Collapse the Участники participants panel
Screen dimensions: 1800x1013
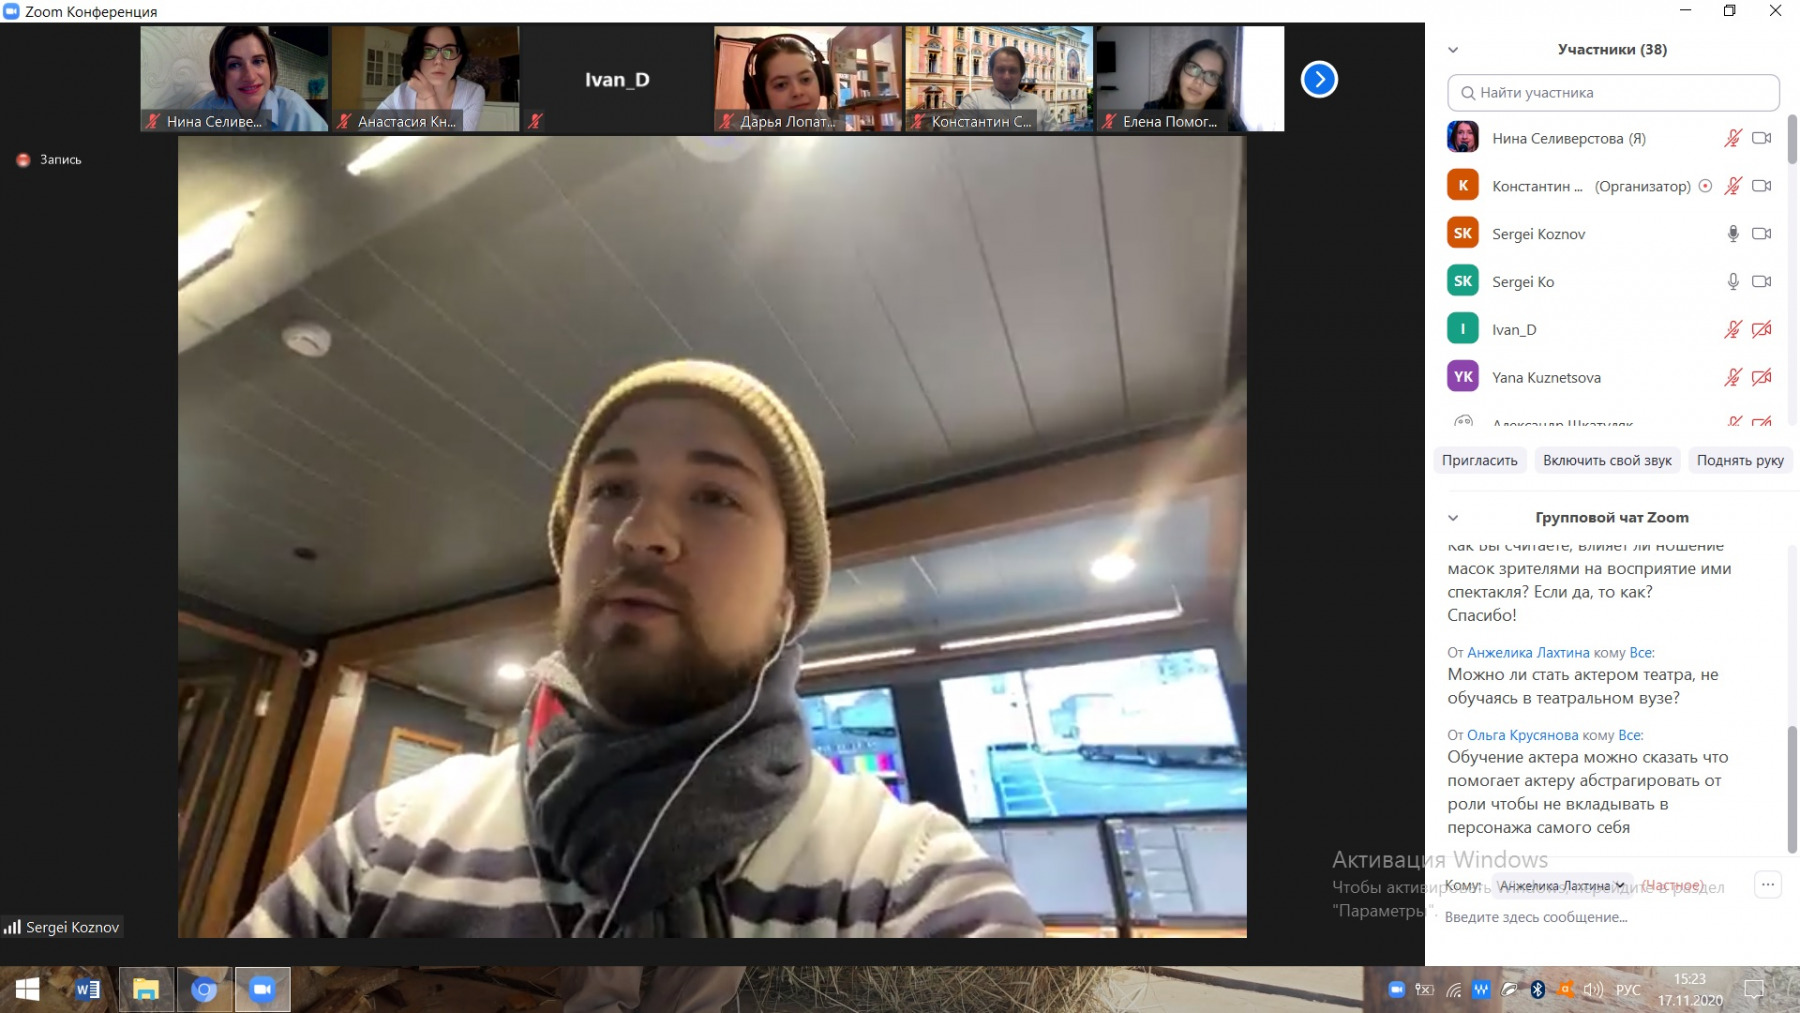1453,50
